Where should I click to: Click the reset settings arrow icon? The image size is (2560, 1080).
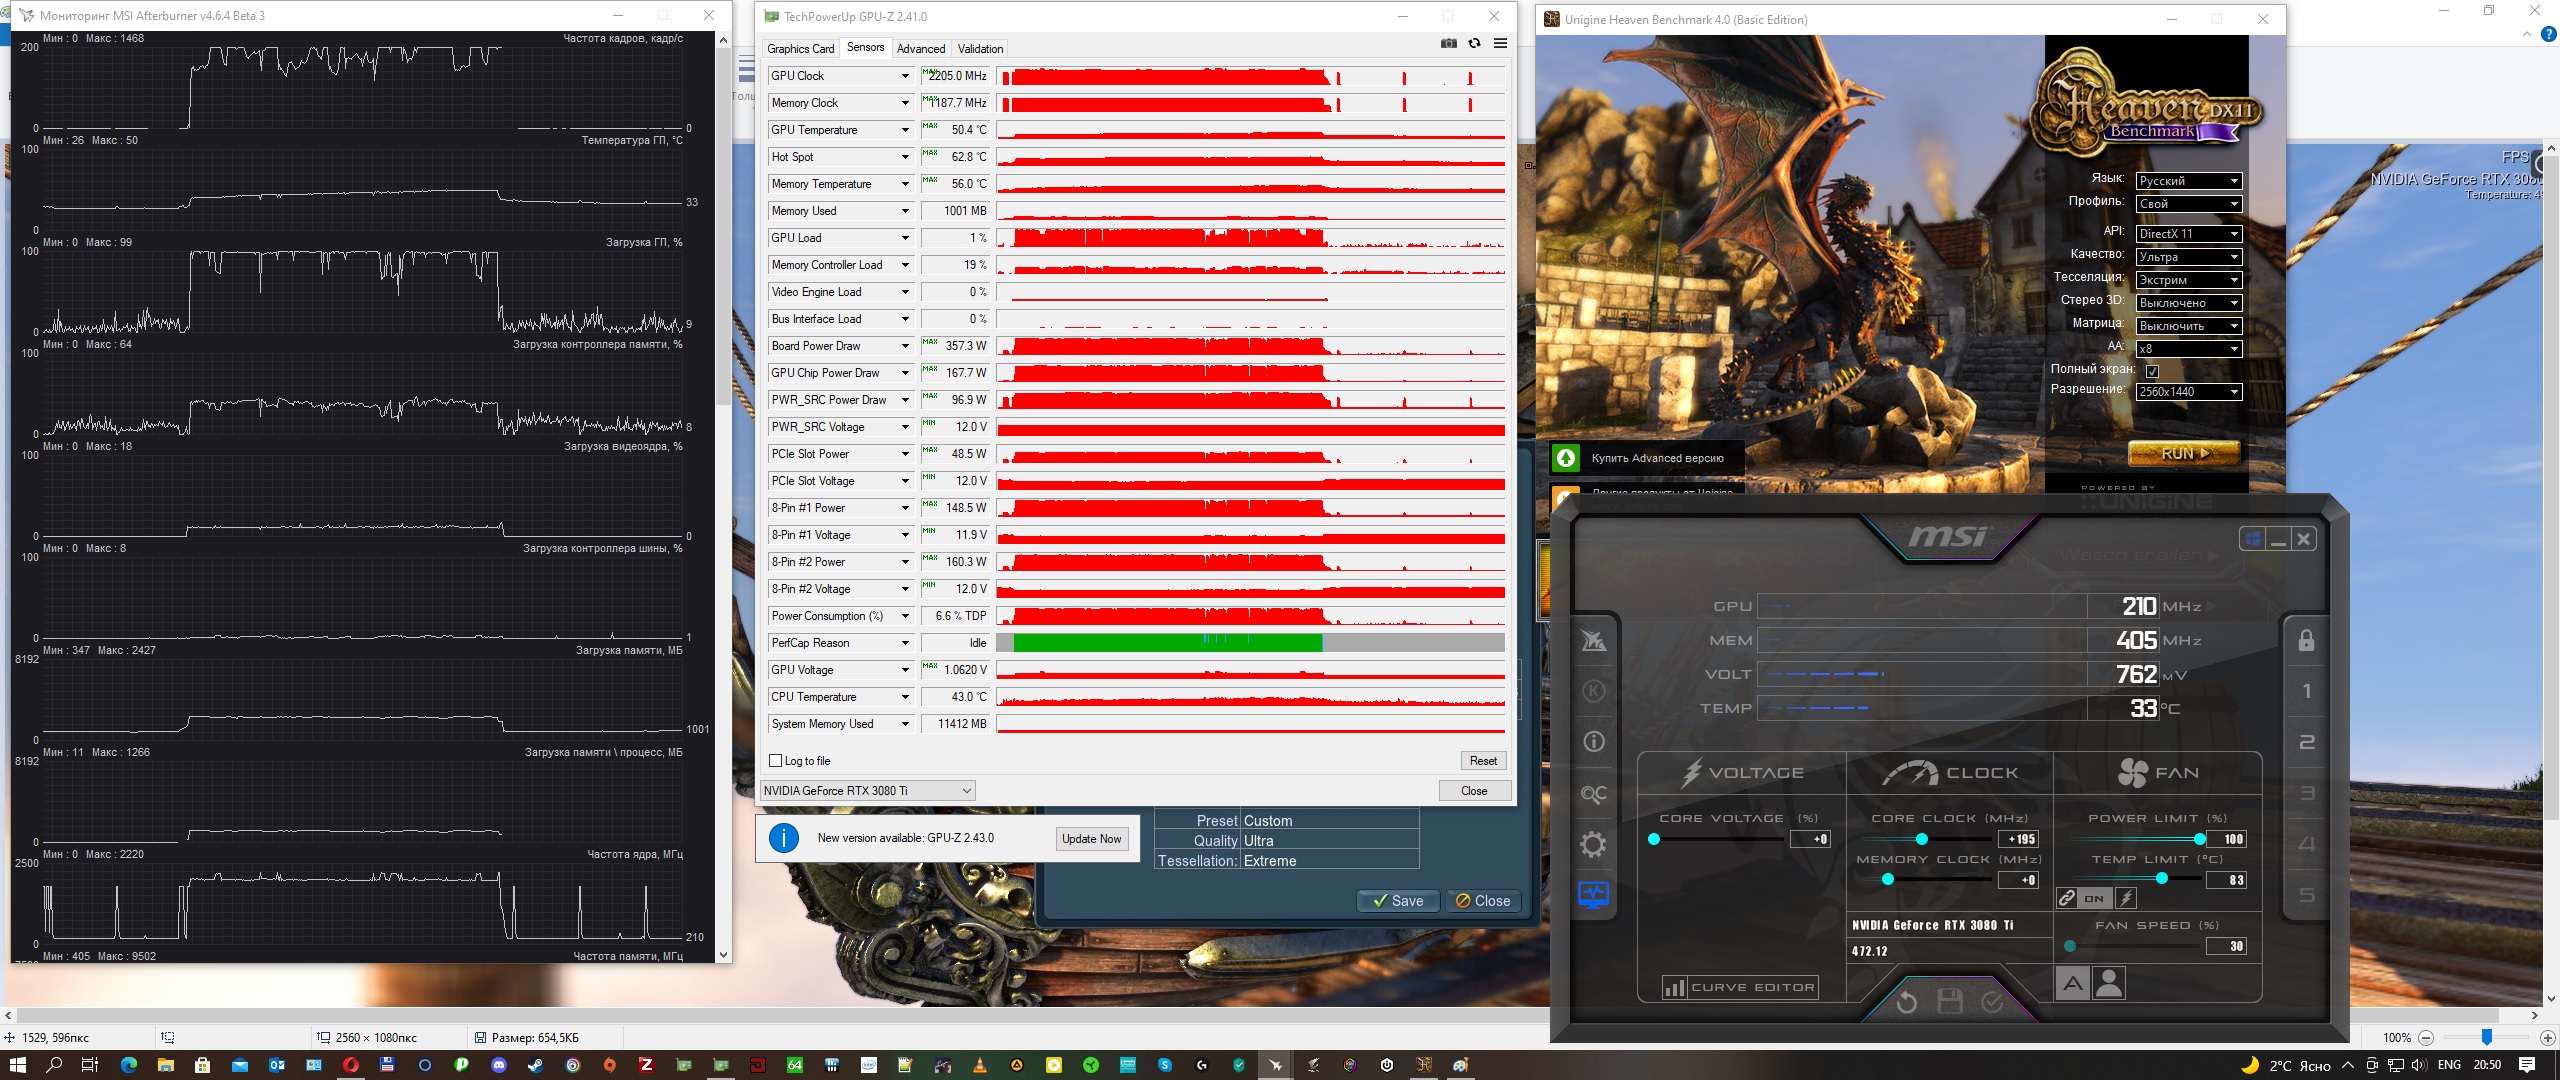(1906, 1002)
